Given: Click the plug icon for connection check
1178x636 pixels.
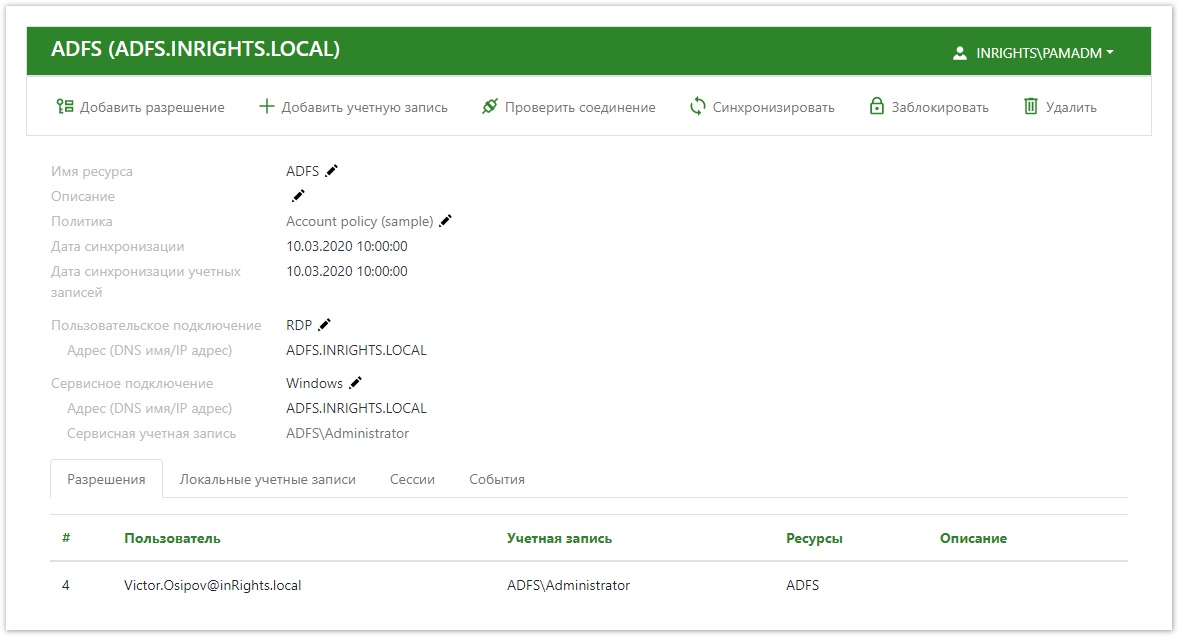Looking at the screenshot, I should click(x=490, y=107).
